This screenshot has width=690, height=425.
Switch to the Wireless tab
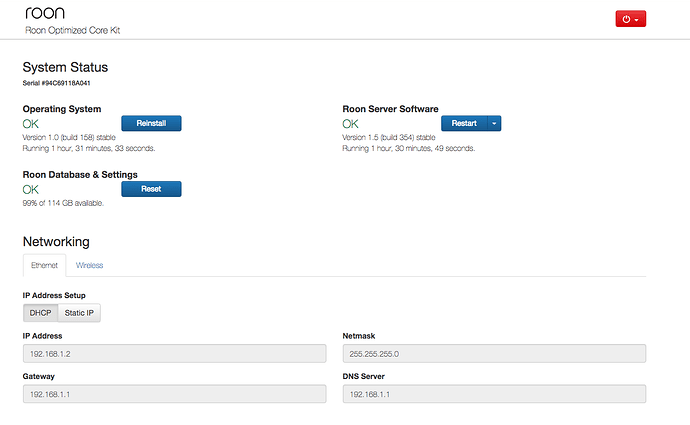coord(89,265)
